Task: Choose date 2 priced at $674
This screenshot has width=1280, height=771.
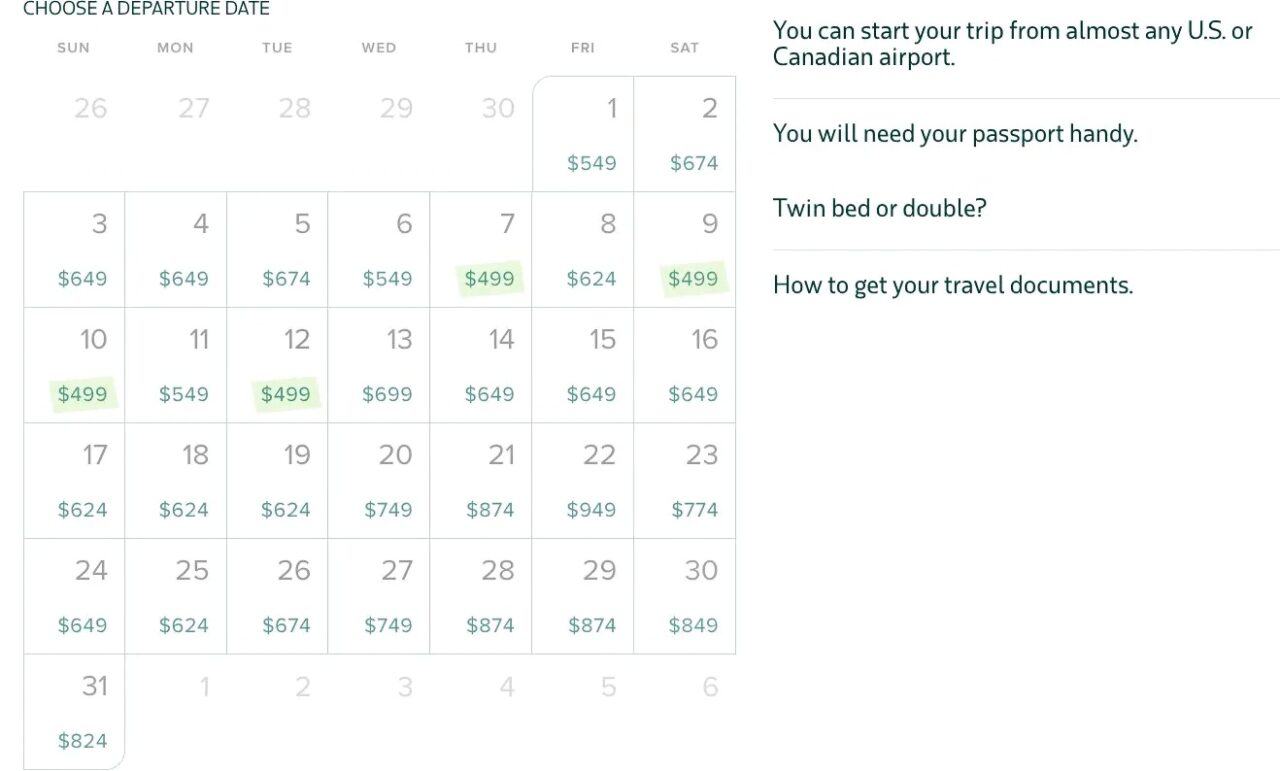Action: click(x=685, y=134)
